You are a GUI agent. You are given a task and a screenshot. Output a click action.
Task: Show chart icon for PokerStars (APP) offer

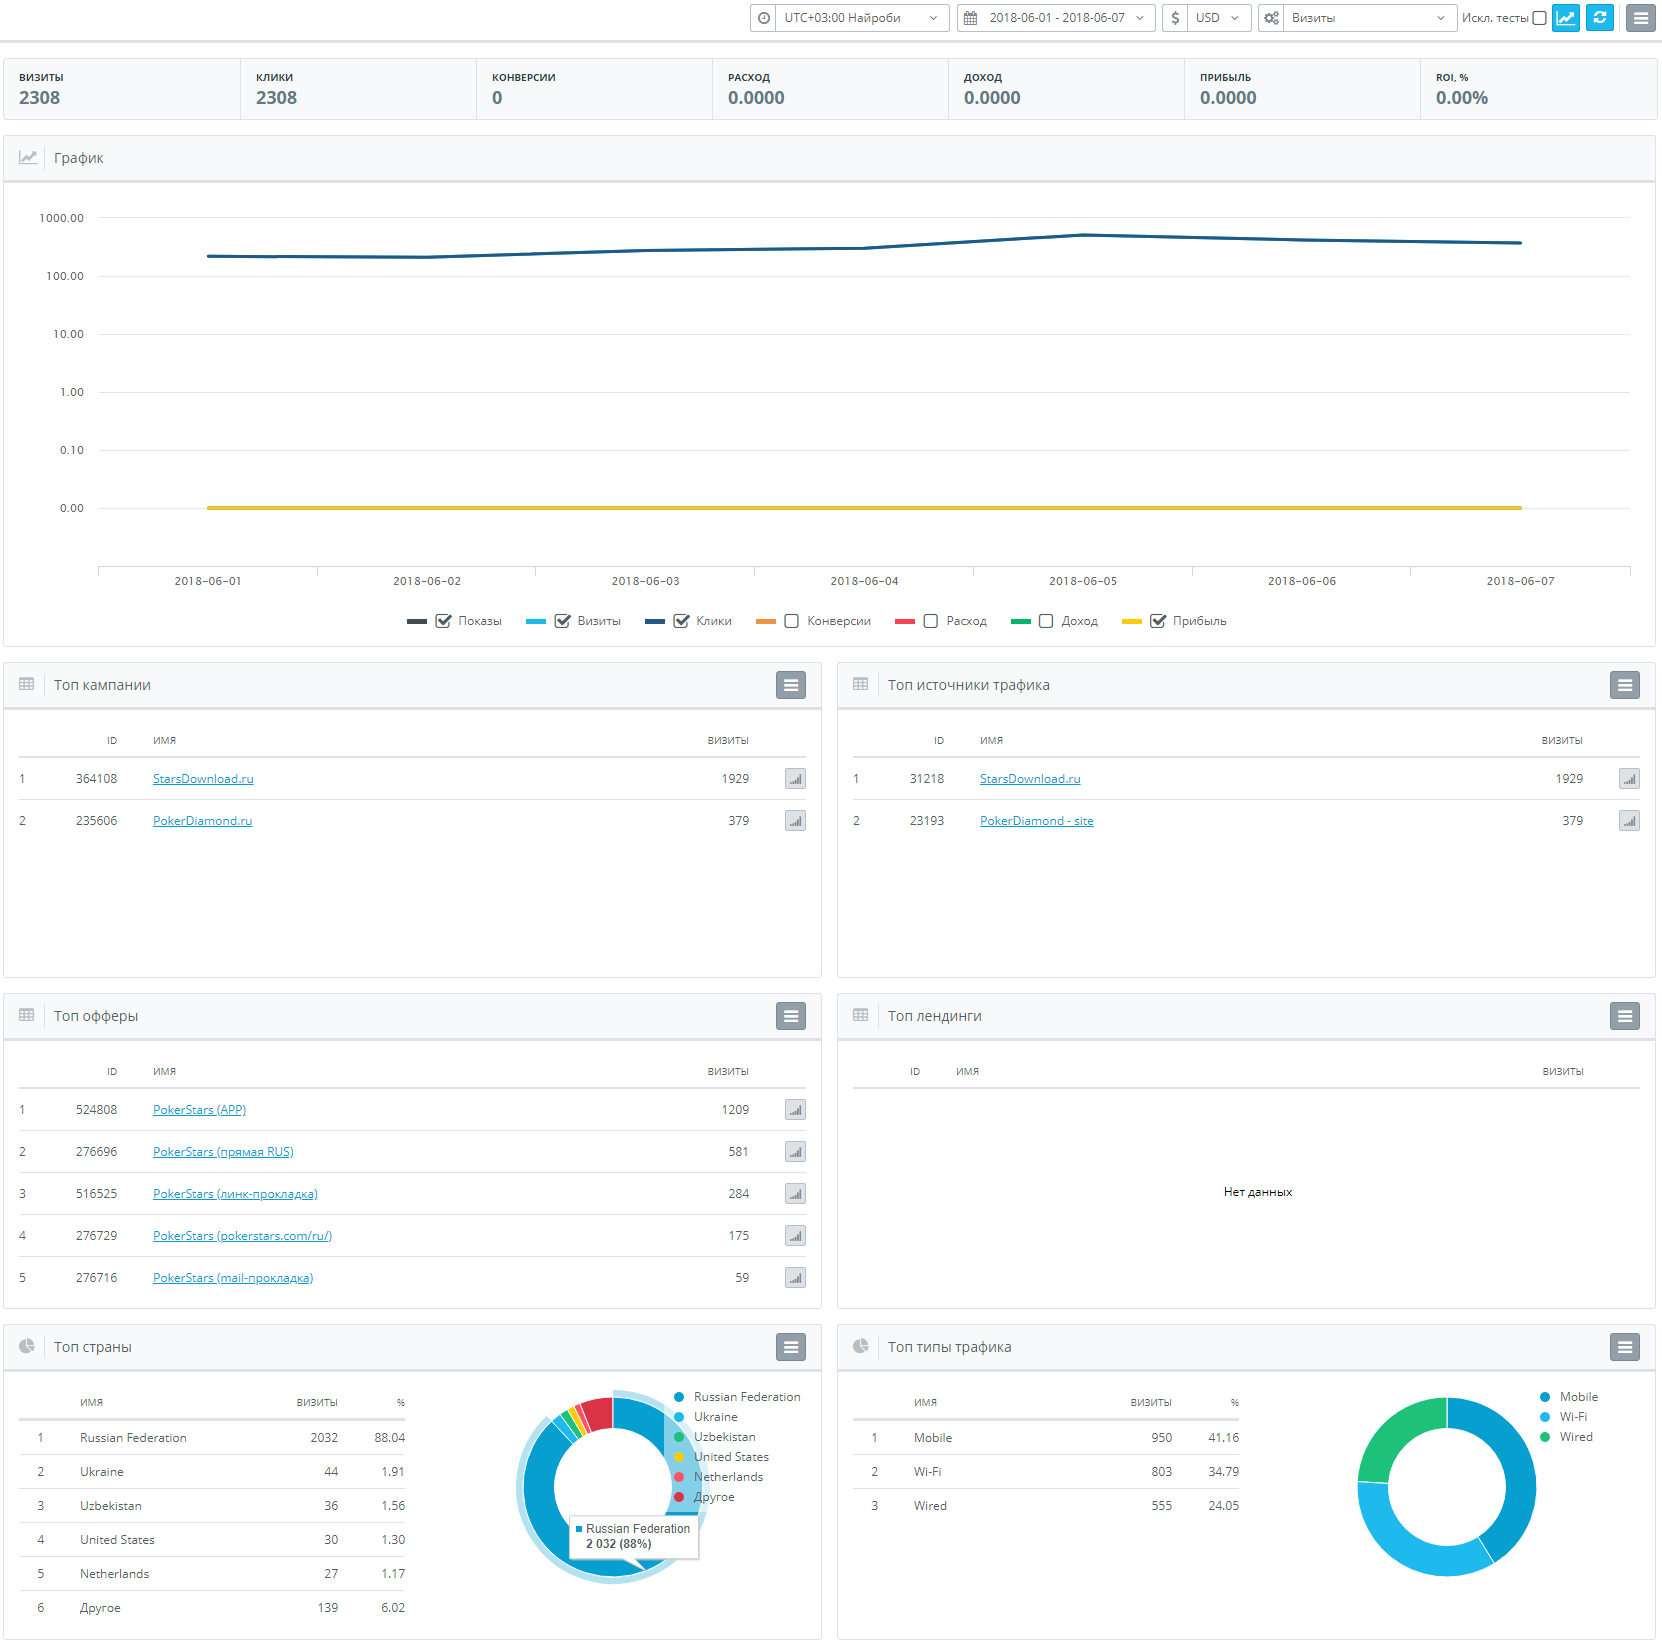[795, 1110]
